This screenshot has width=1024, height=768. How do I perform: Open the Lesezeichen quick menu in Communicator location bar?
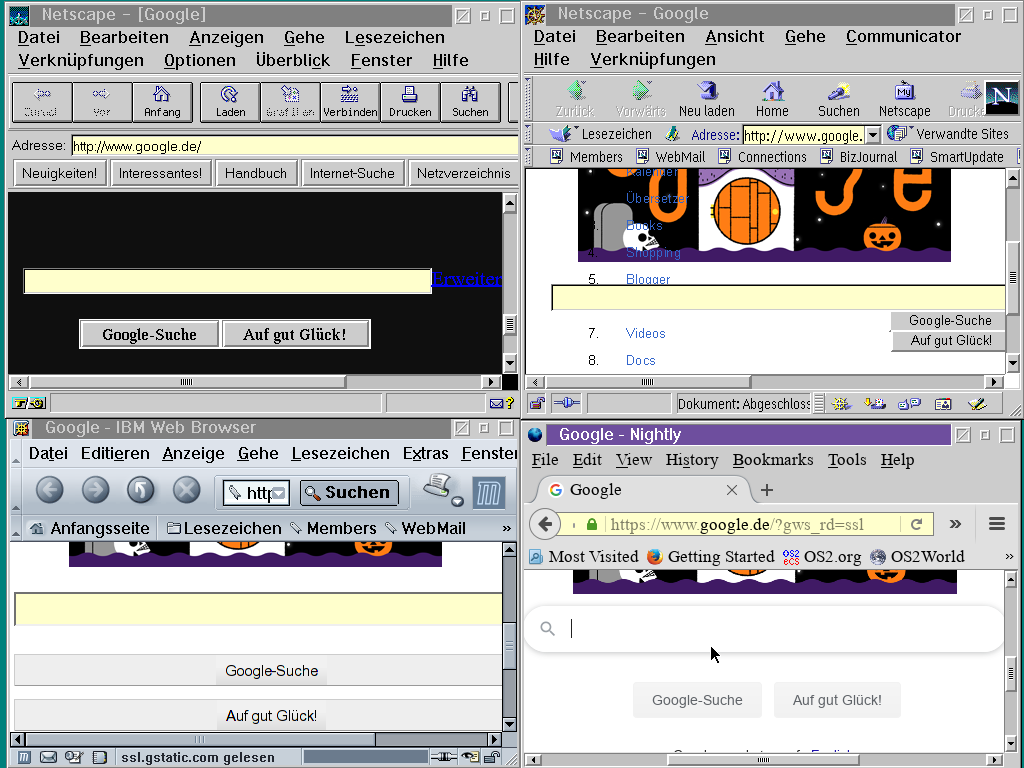(601, 134)
